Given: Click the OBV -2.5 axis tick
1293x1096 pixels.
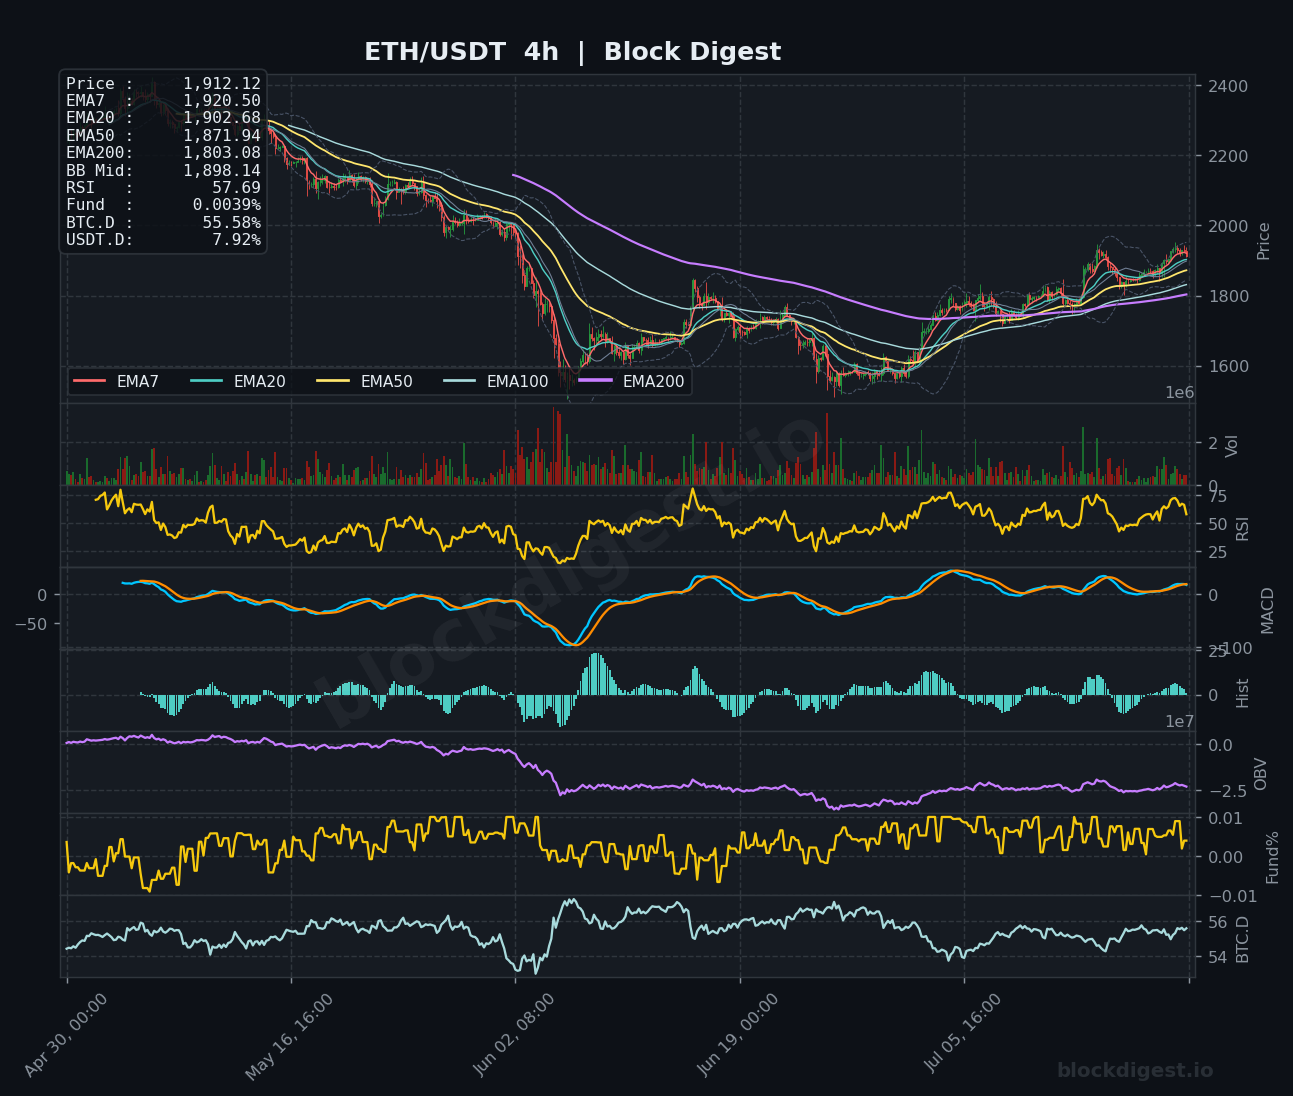Looking at the screenshot, I should [x=1226, y=791].
